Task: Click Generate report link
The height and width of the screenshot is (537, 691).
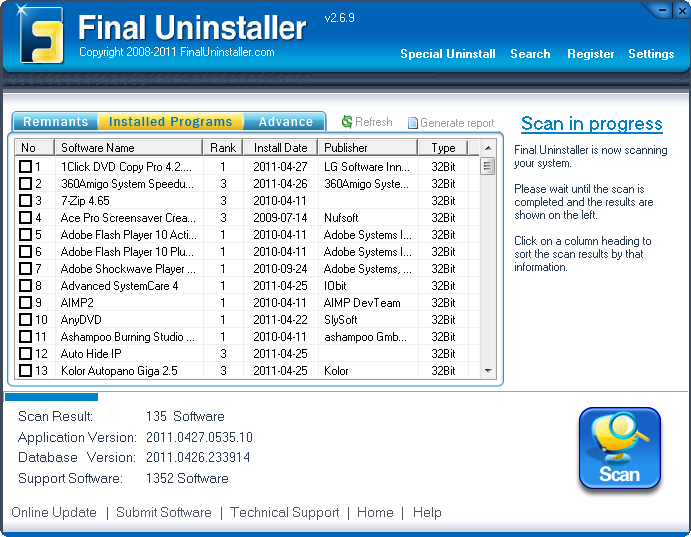Action: [457, 123]
